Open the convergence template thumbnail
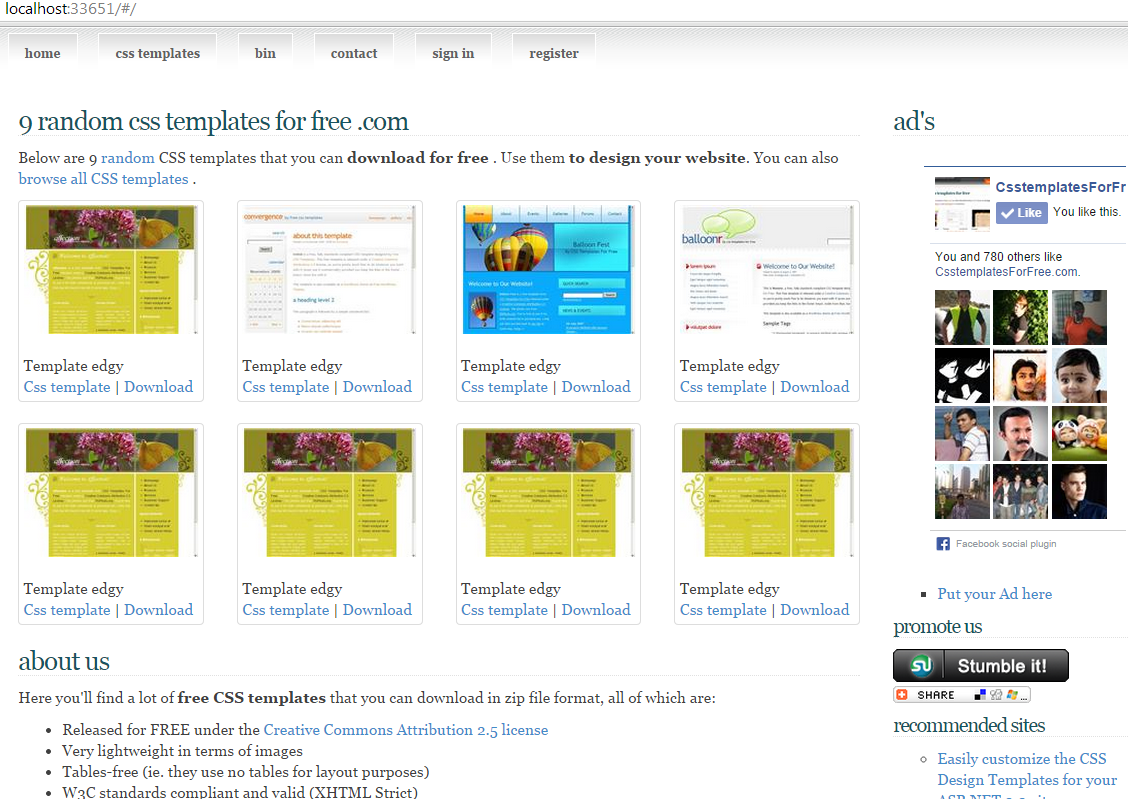Image resolution: width=1128 pixels, height=799 pixels. (329, 270)
